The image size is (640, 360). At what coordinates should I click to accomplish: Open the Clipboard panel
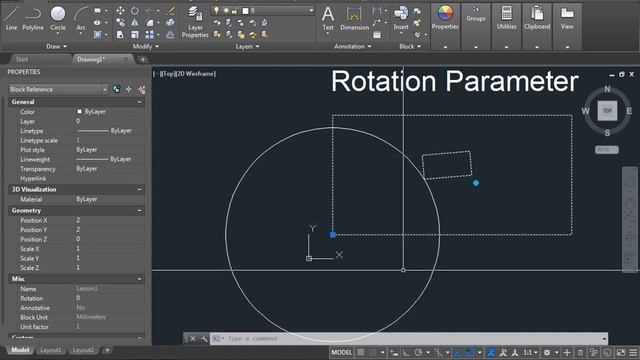click(x=537, y=18)
